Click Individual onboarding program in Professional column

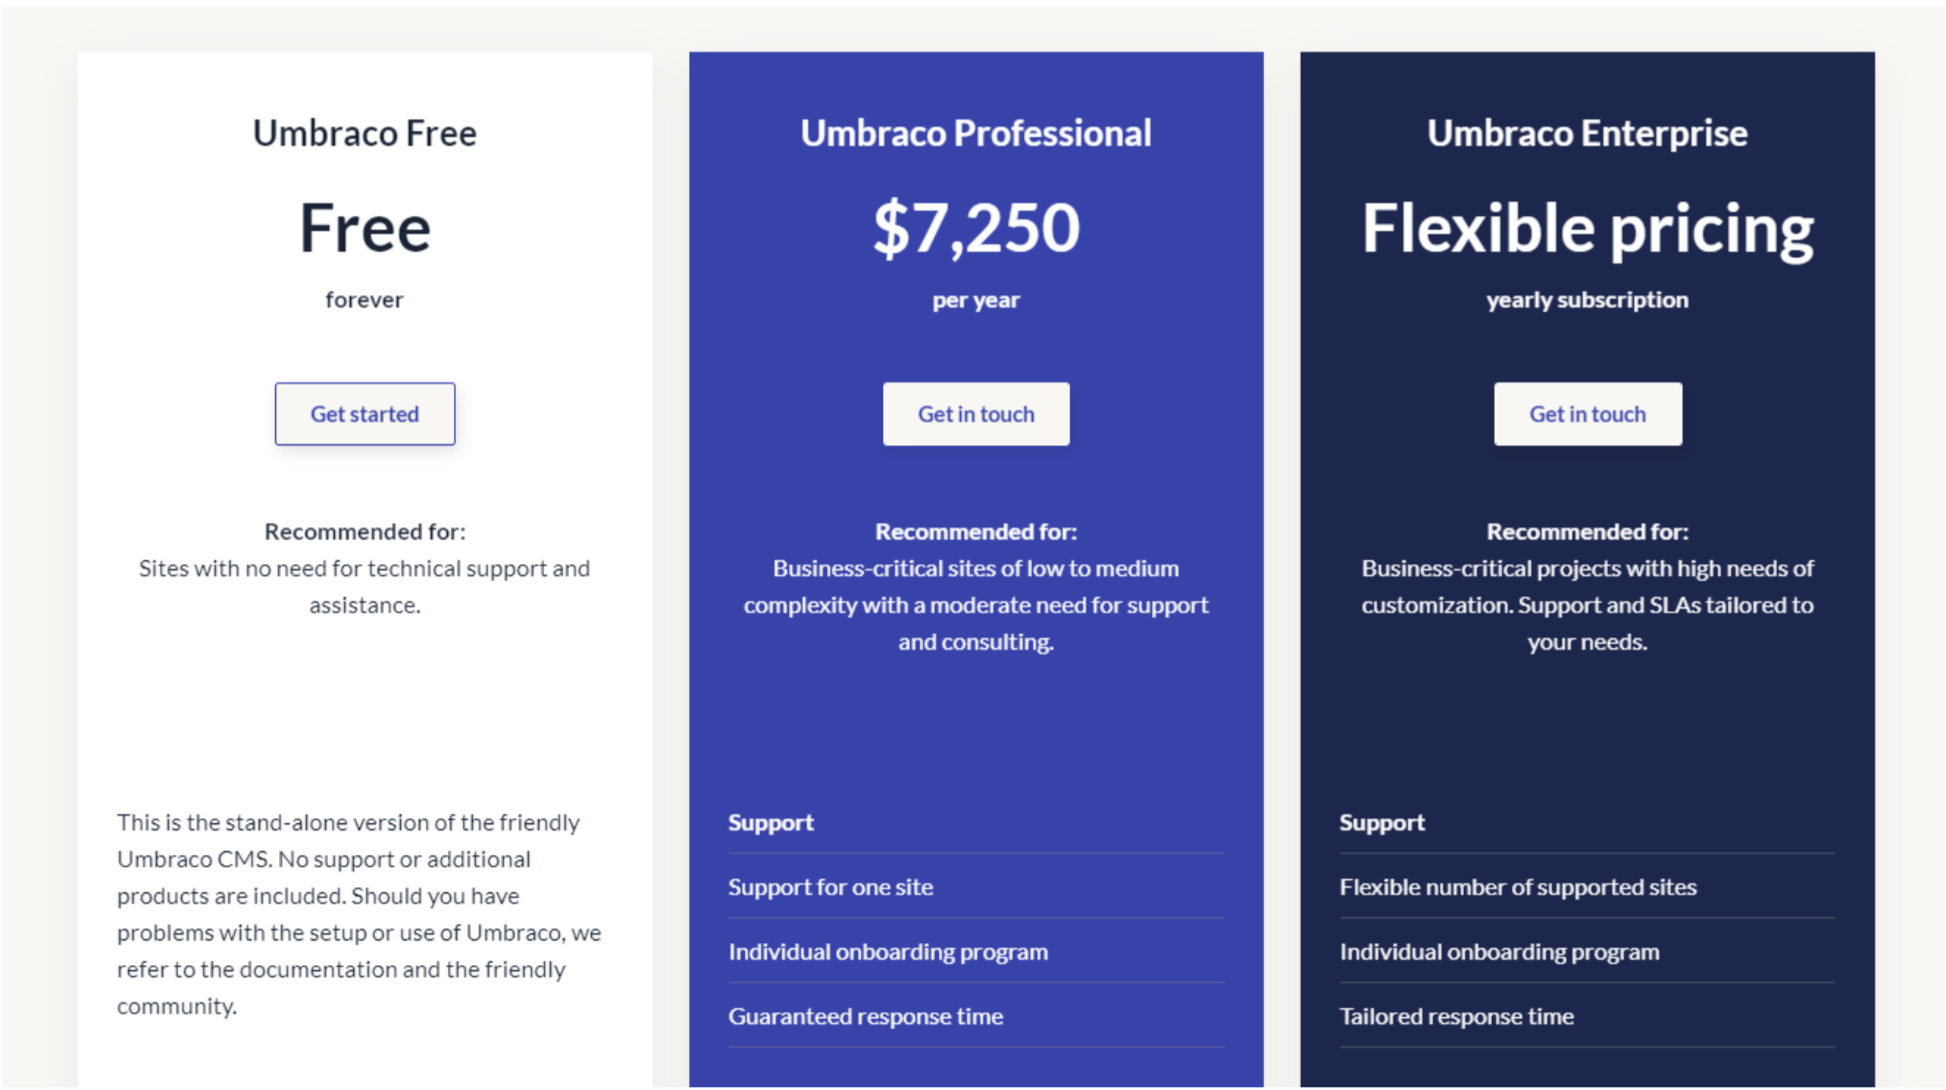click(887, 952)
